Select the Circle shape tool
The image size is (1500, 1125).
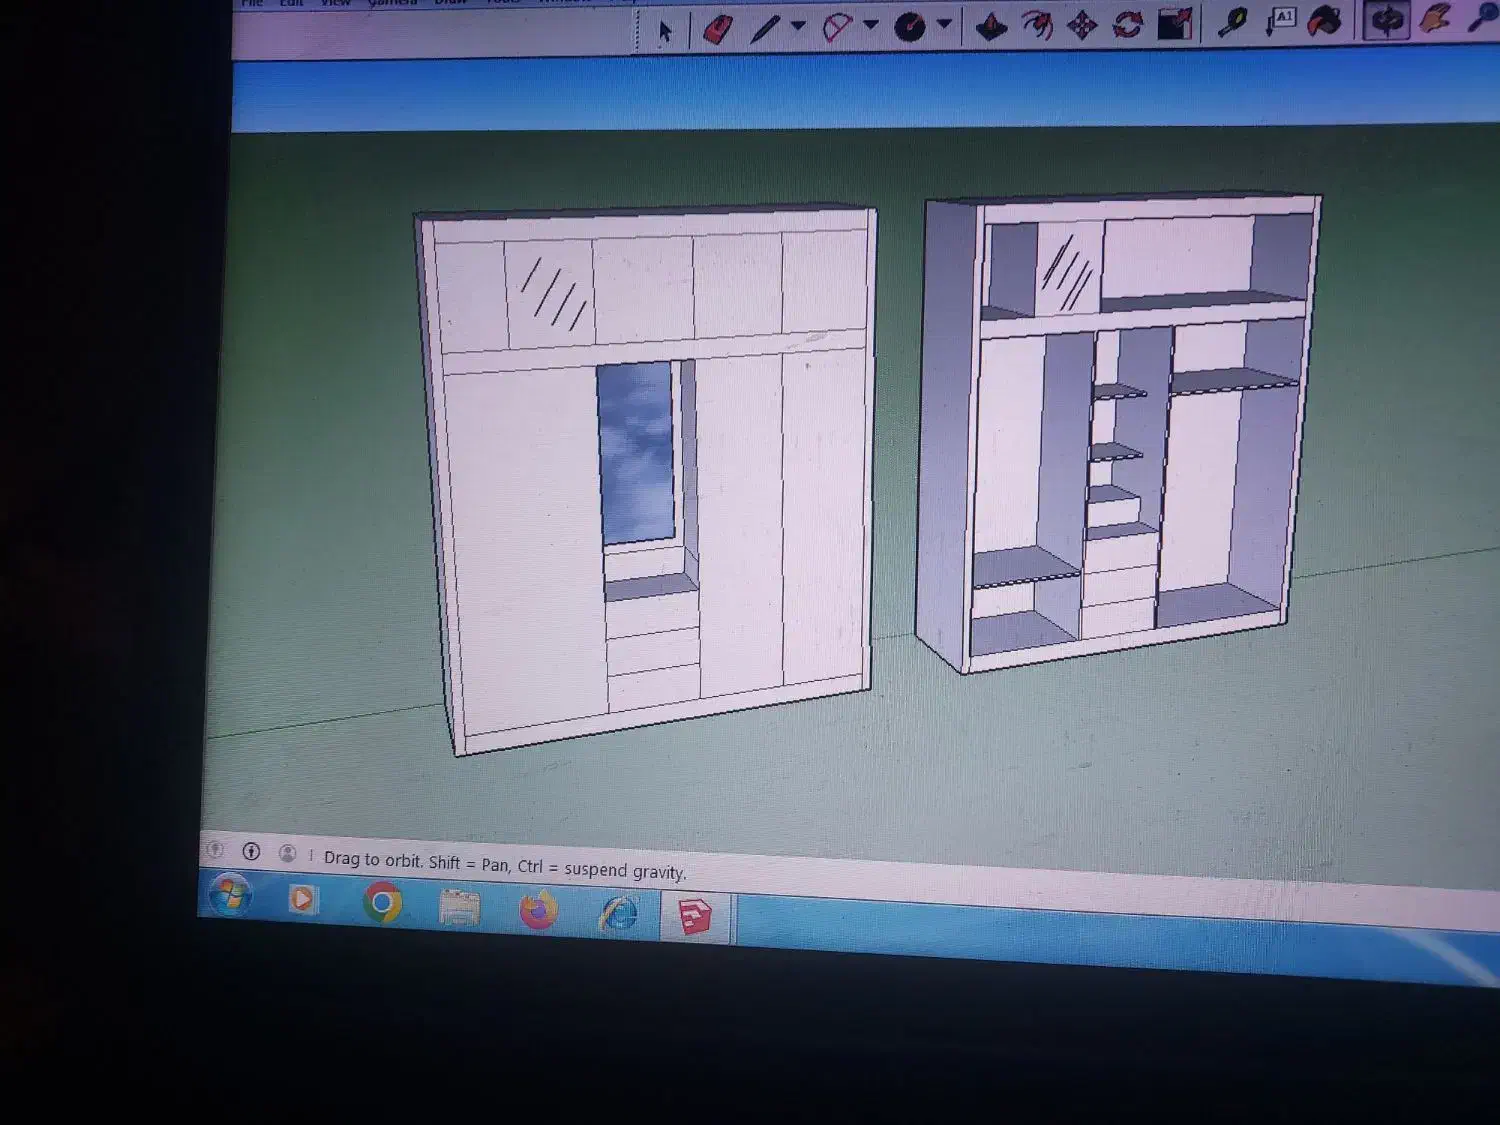click(909, 27)
